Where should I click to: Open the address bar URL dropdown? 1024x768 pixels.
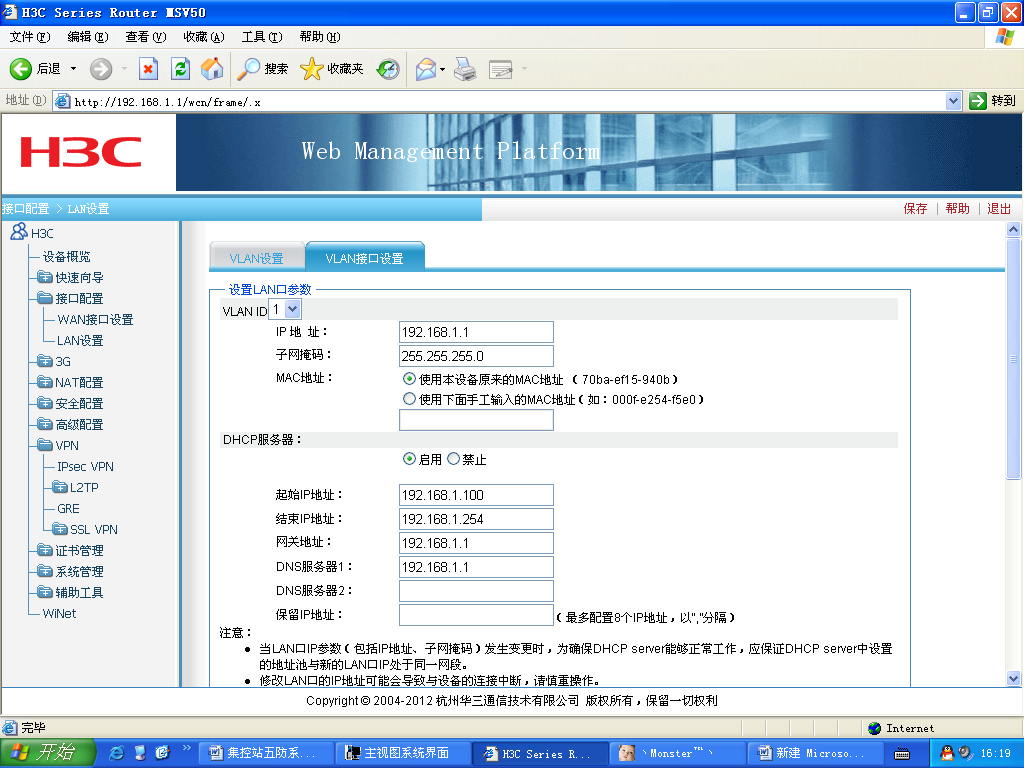pyautogui.click(x=953, y=101)
